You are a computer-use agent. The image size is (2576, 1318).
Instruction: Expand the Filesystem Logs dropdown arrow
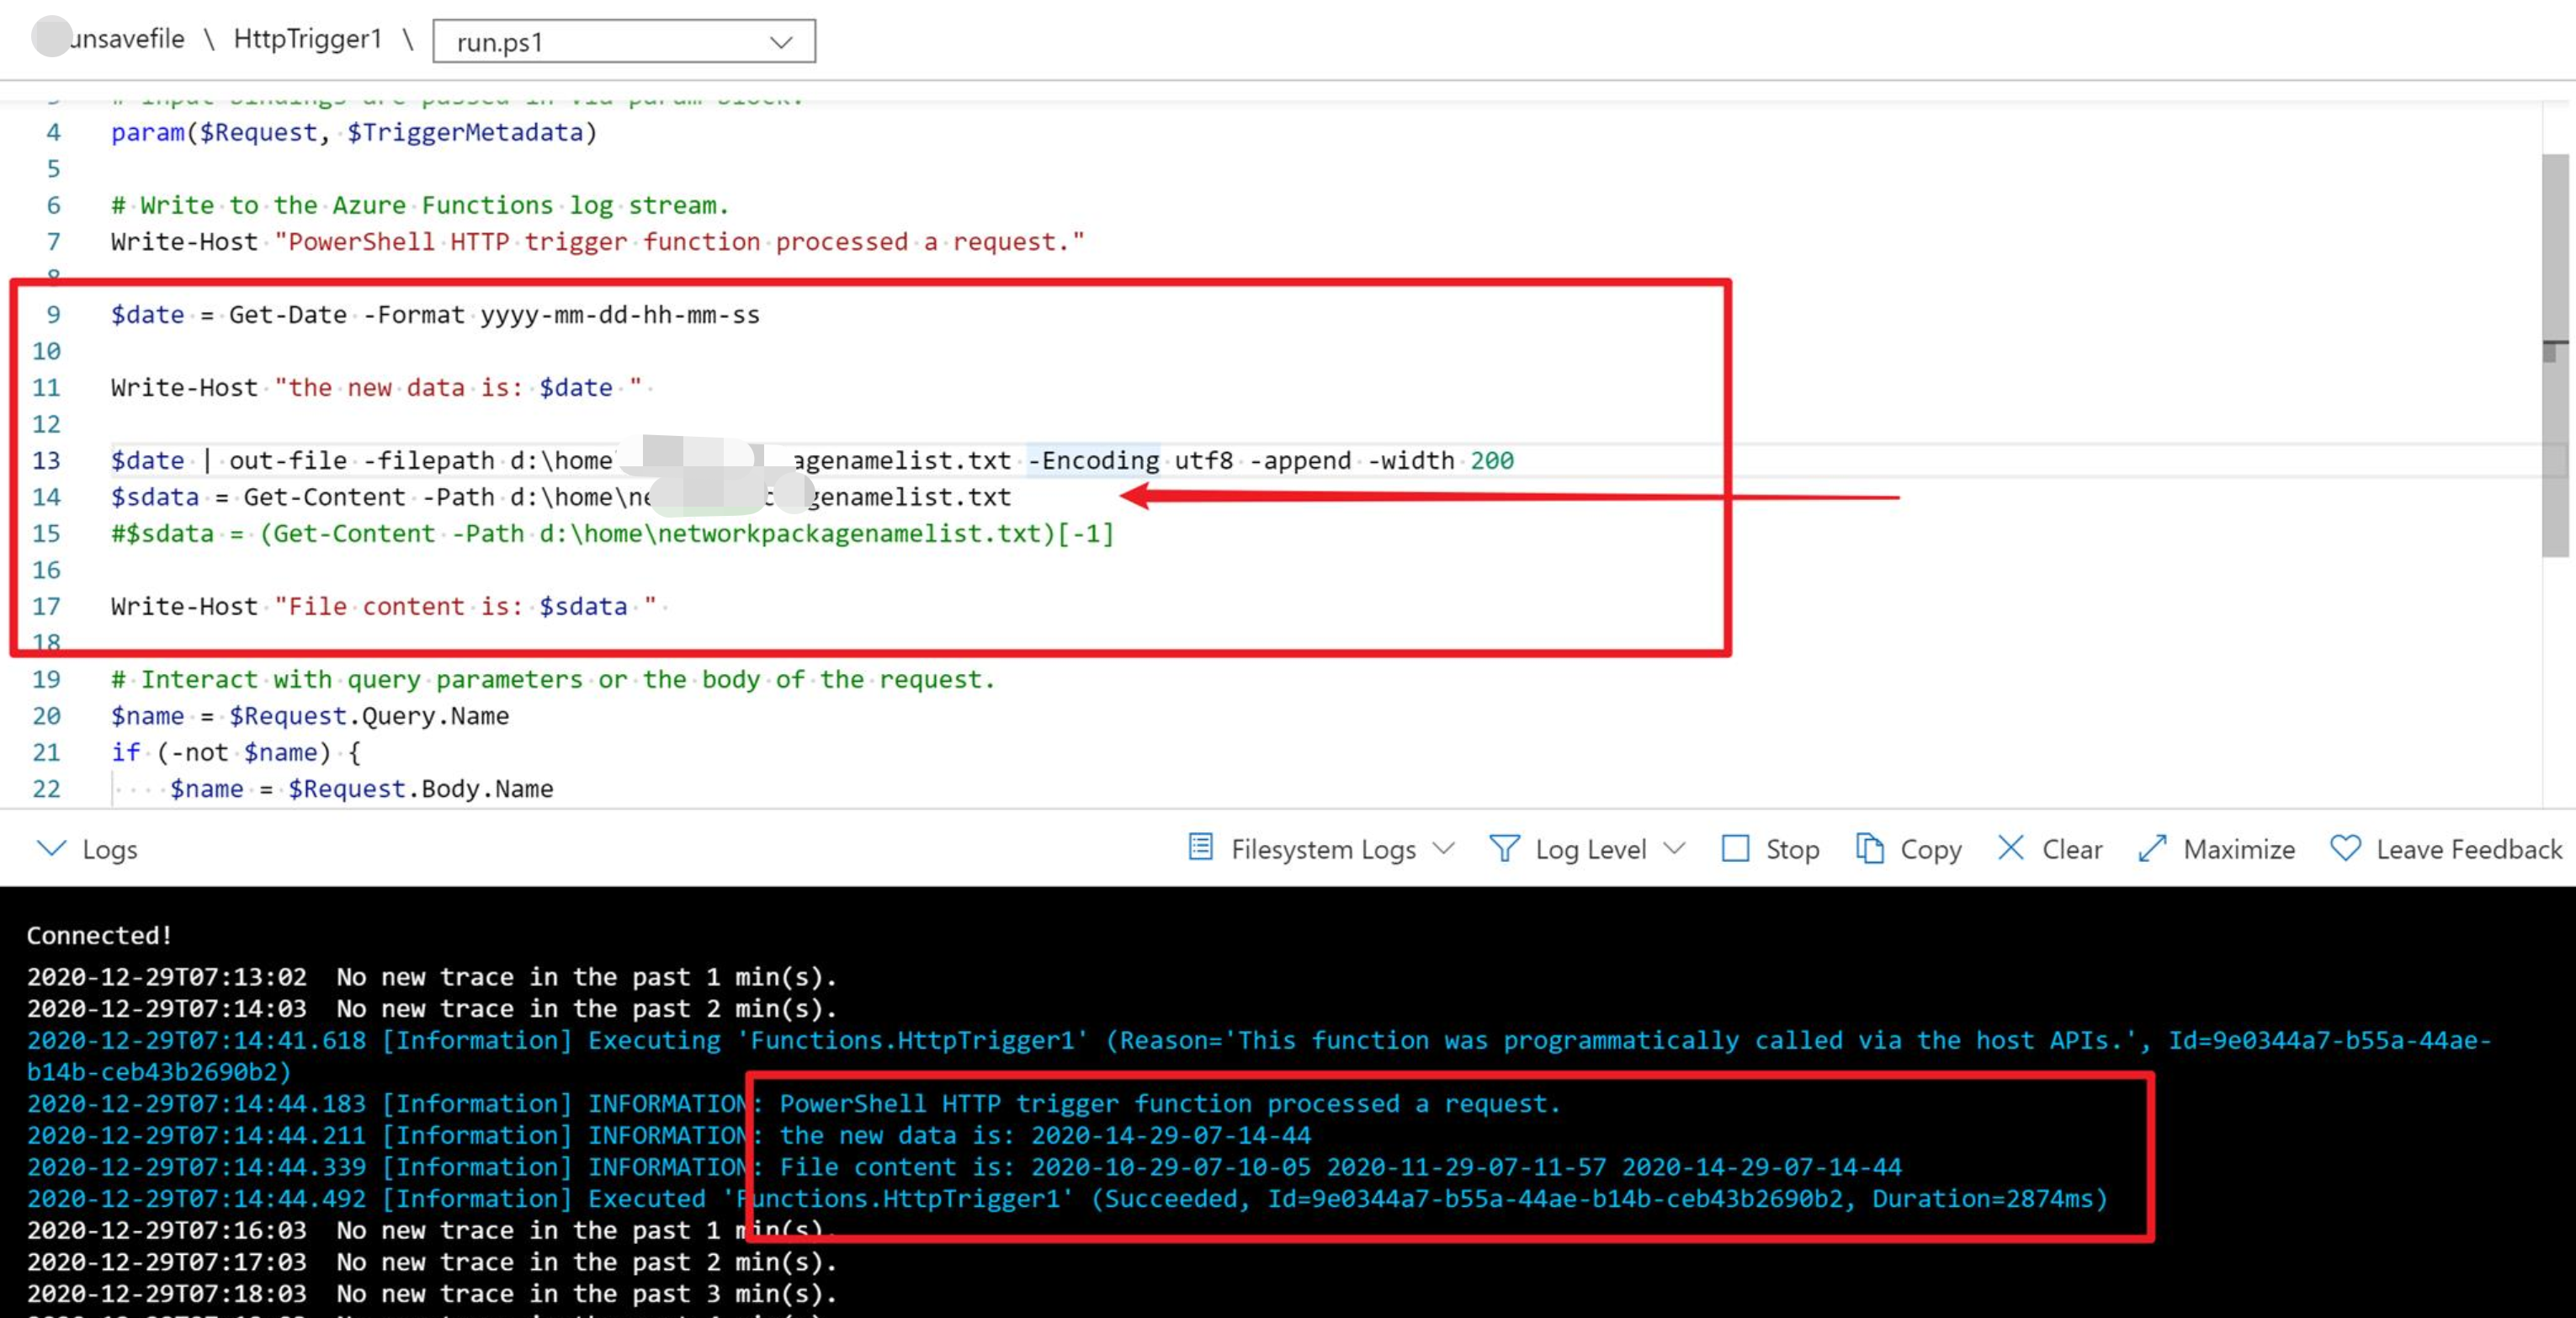point(1442,848)
